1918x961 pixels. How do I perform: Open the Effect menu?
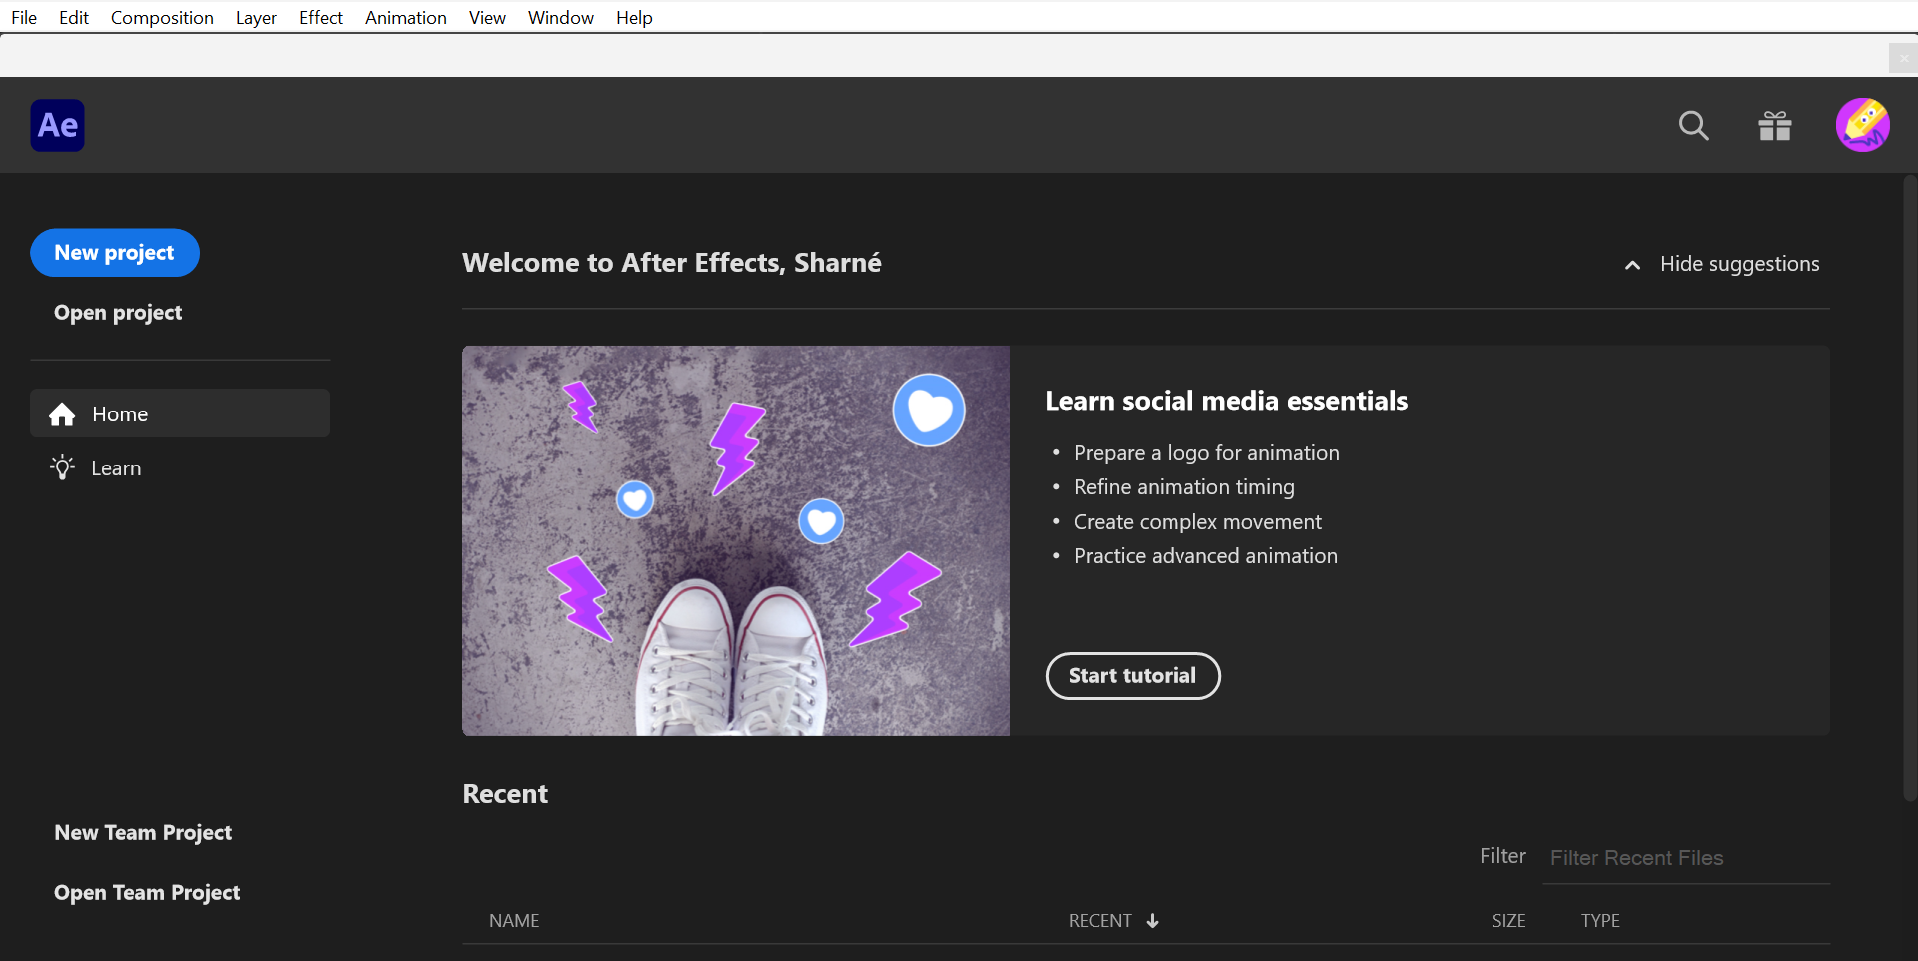(x=321, y=17)
